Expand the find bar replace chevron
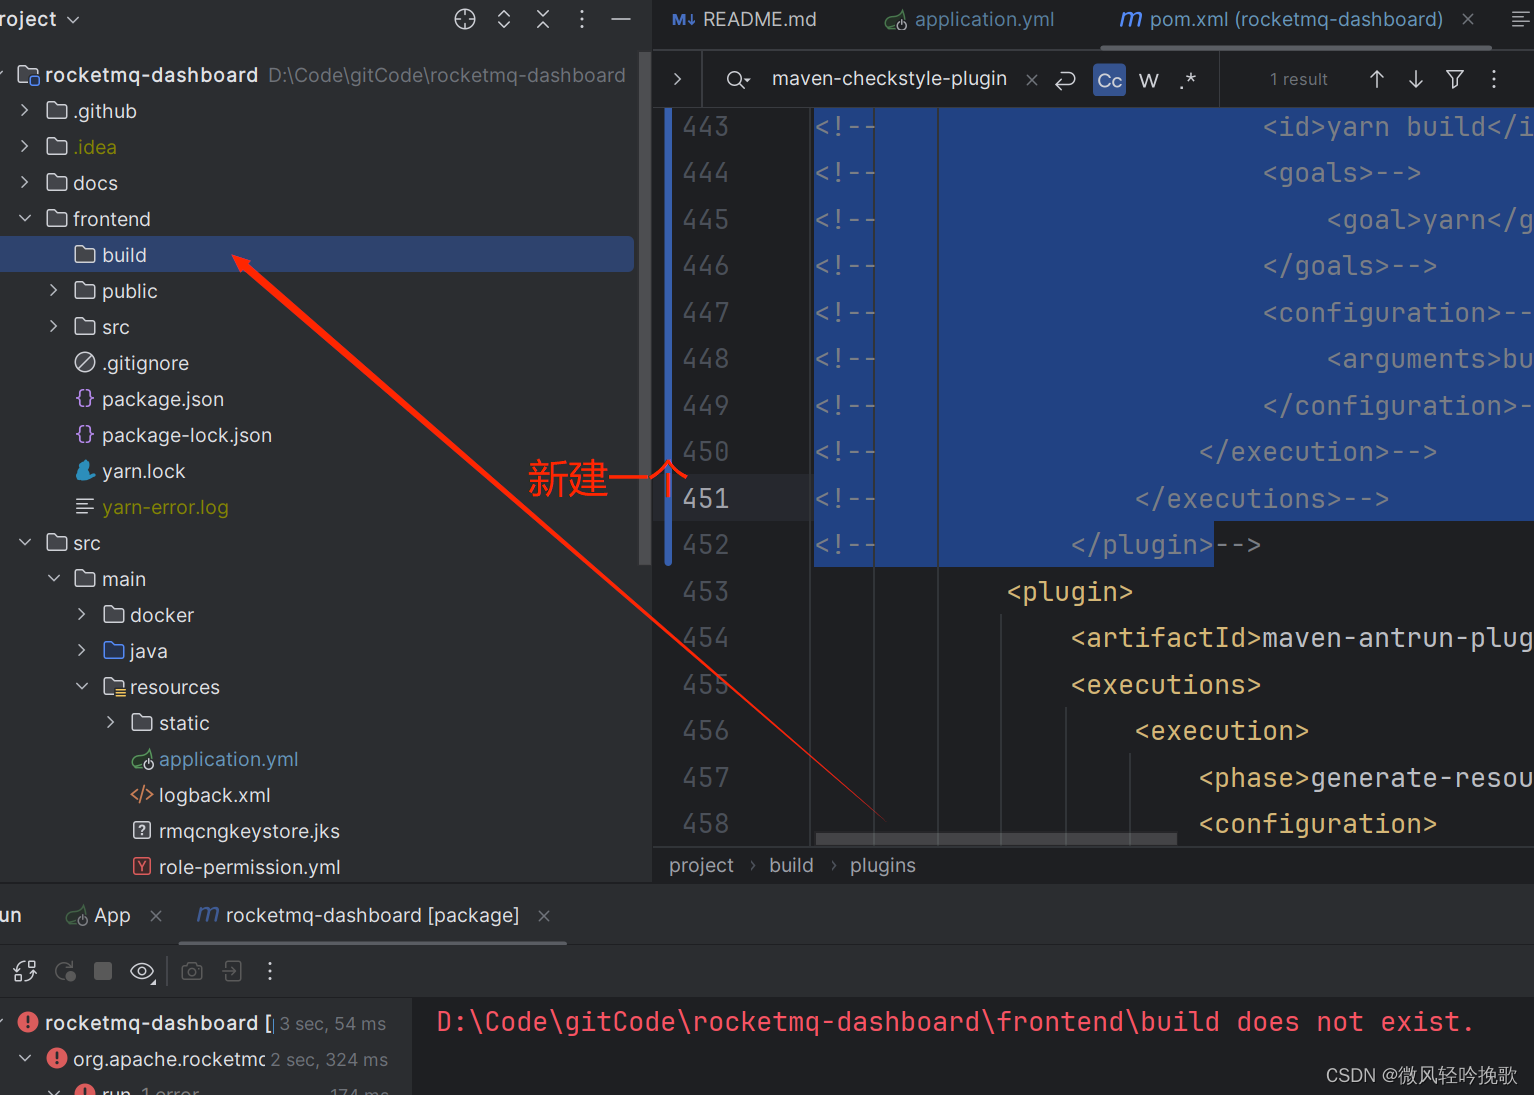Image resolution: width=1534 pixels, height=1095 pixels. 678,79
